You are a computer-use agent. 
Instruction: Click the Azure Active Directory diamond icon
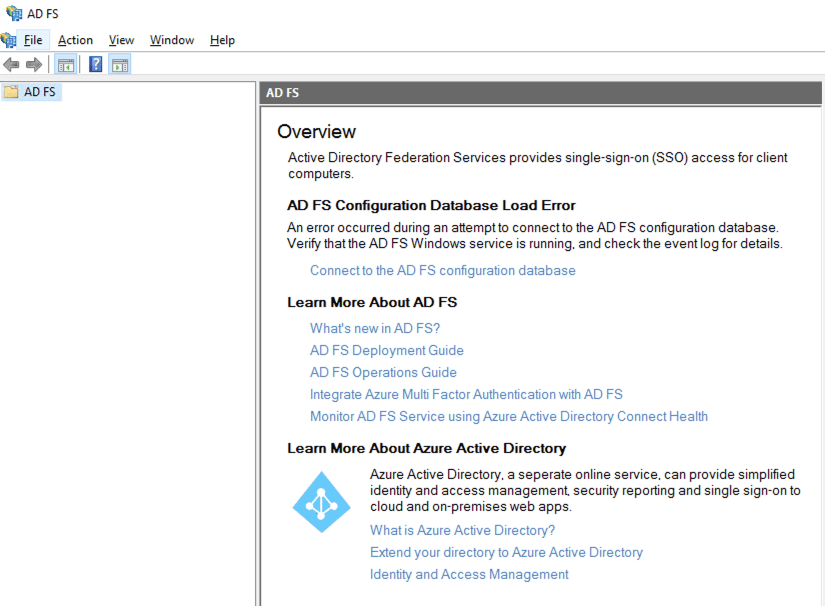321,502
